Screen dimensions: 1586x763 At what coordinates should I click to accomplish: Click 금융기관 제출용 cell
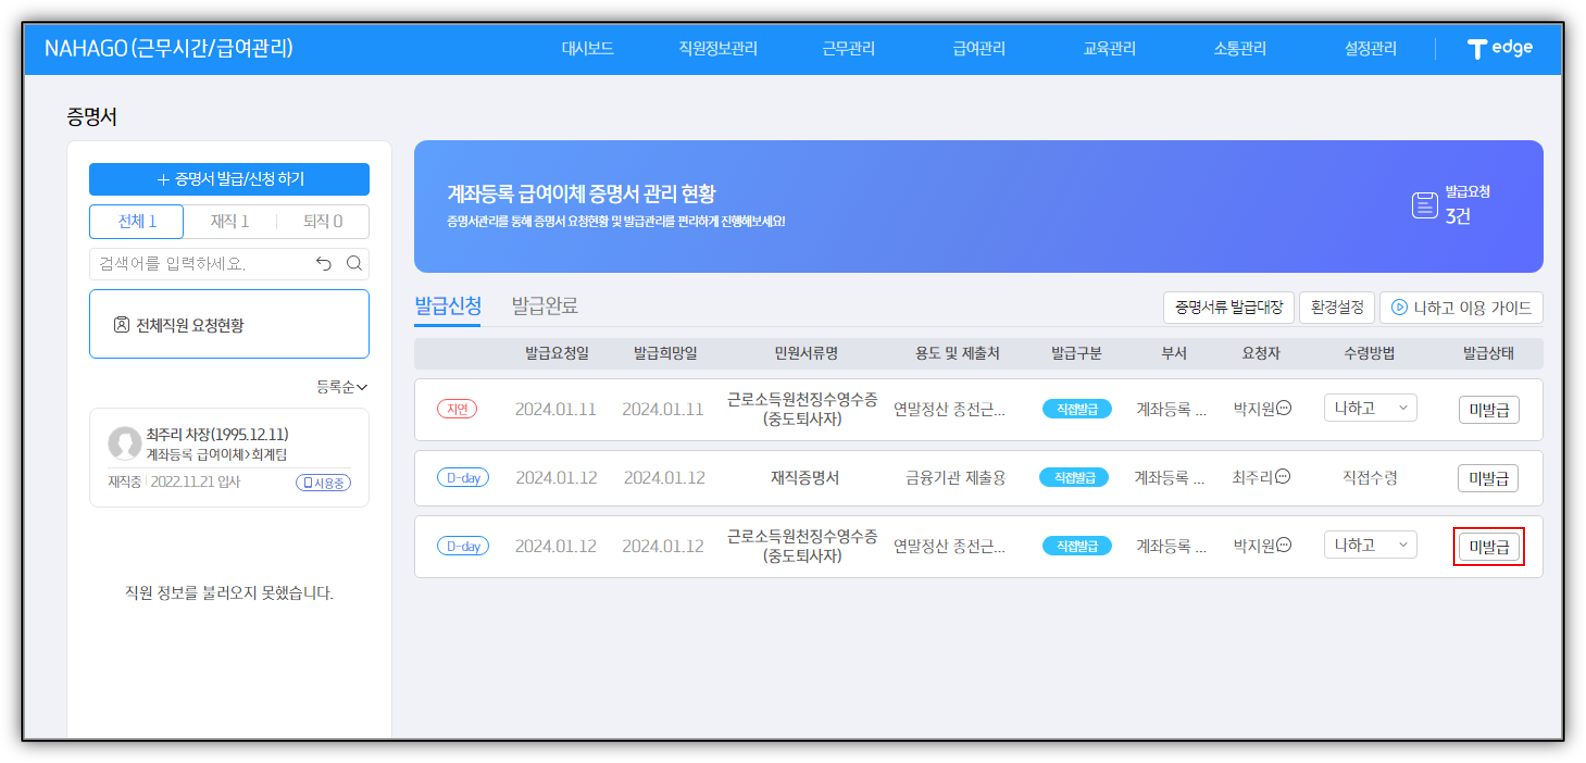point(955,478)
